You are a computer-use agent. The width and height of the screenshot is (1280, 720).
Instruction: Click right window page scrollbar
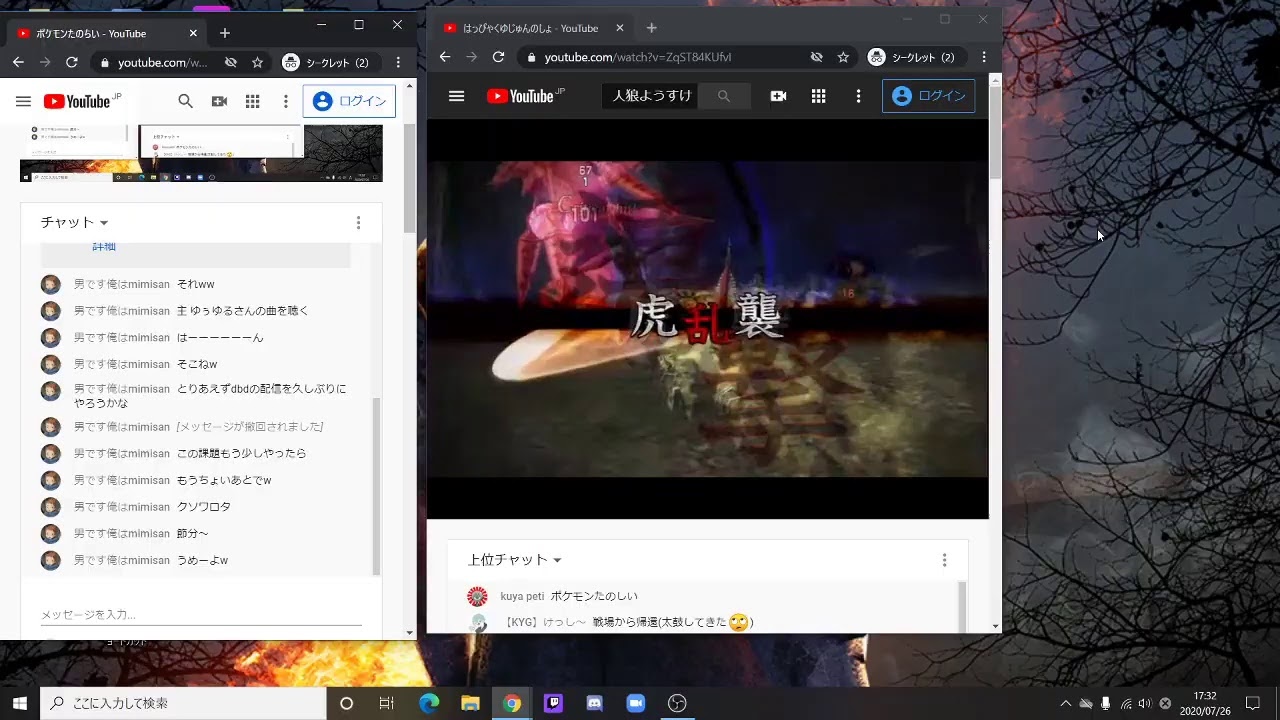pyautogui.click(x=995, y=133)
